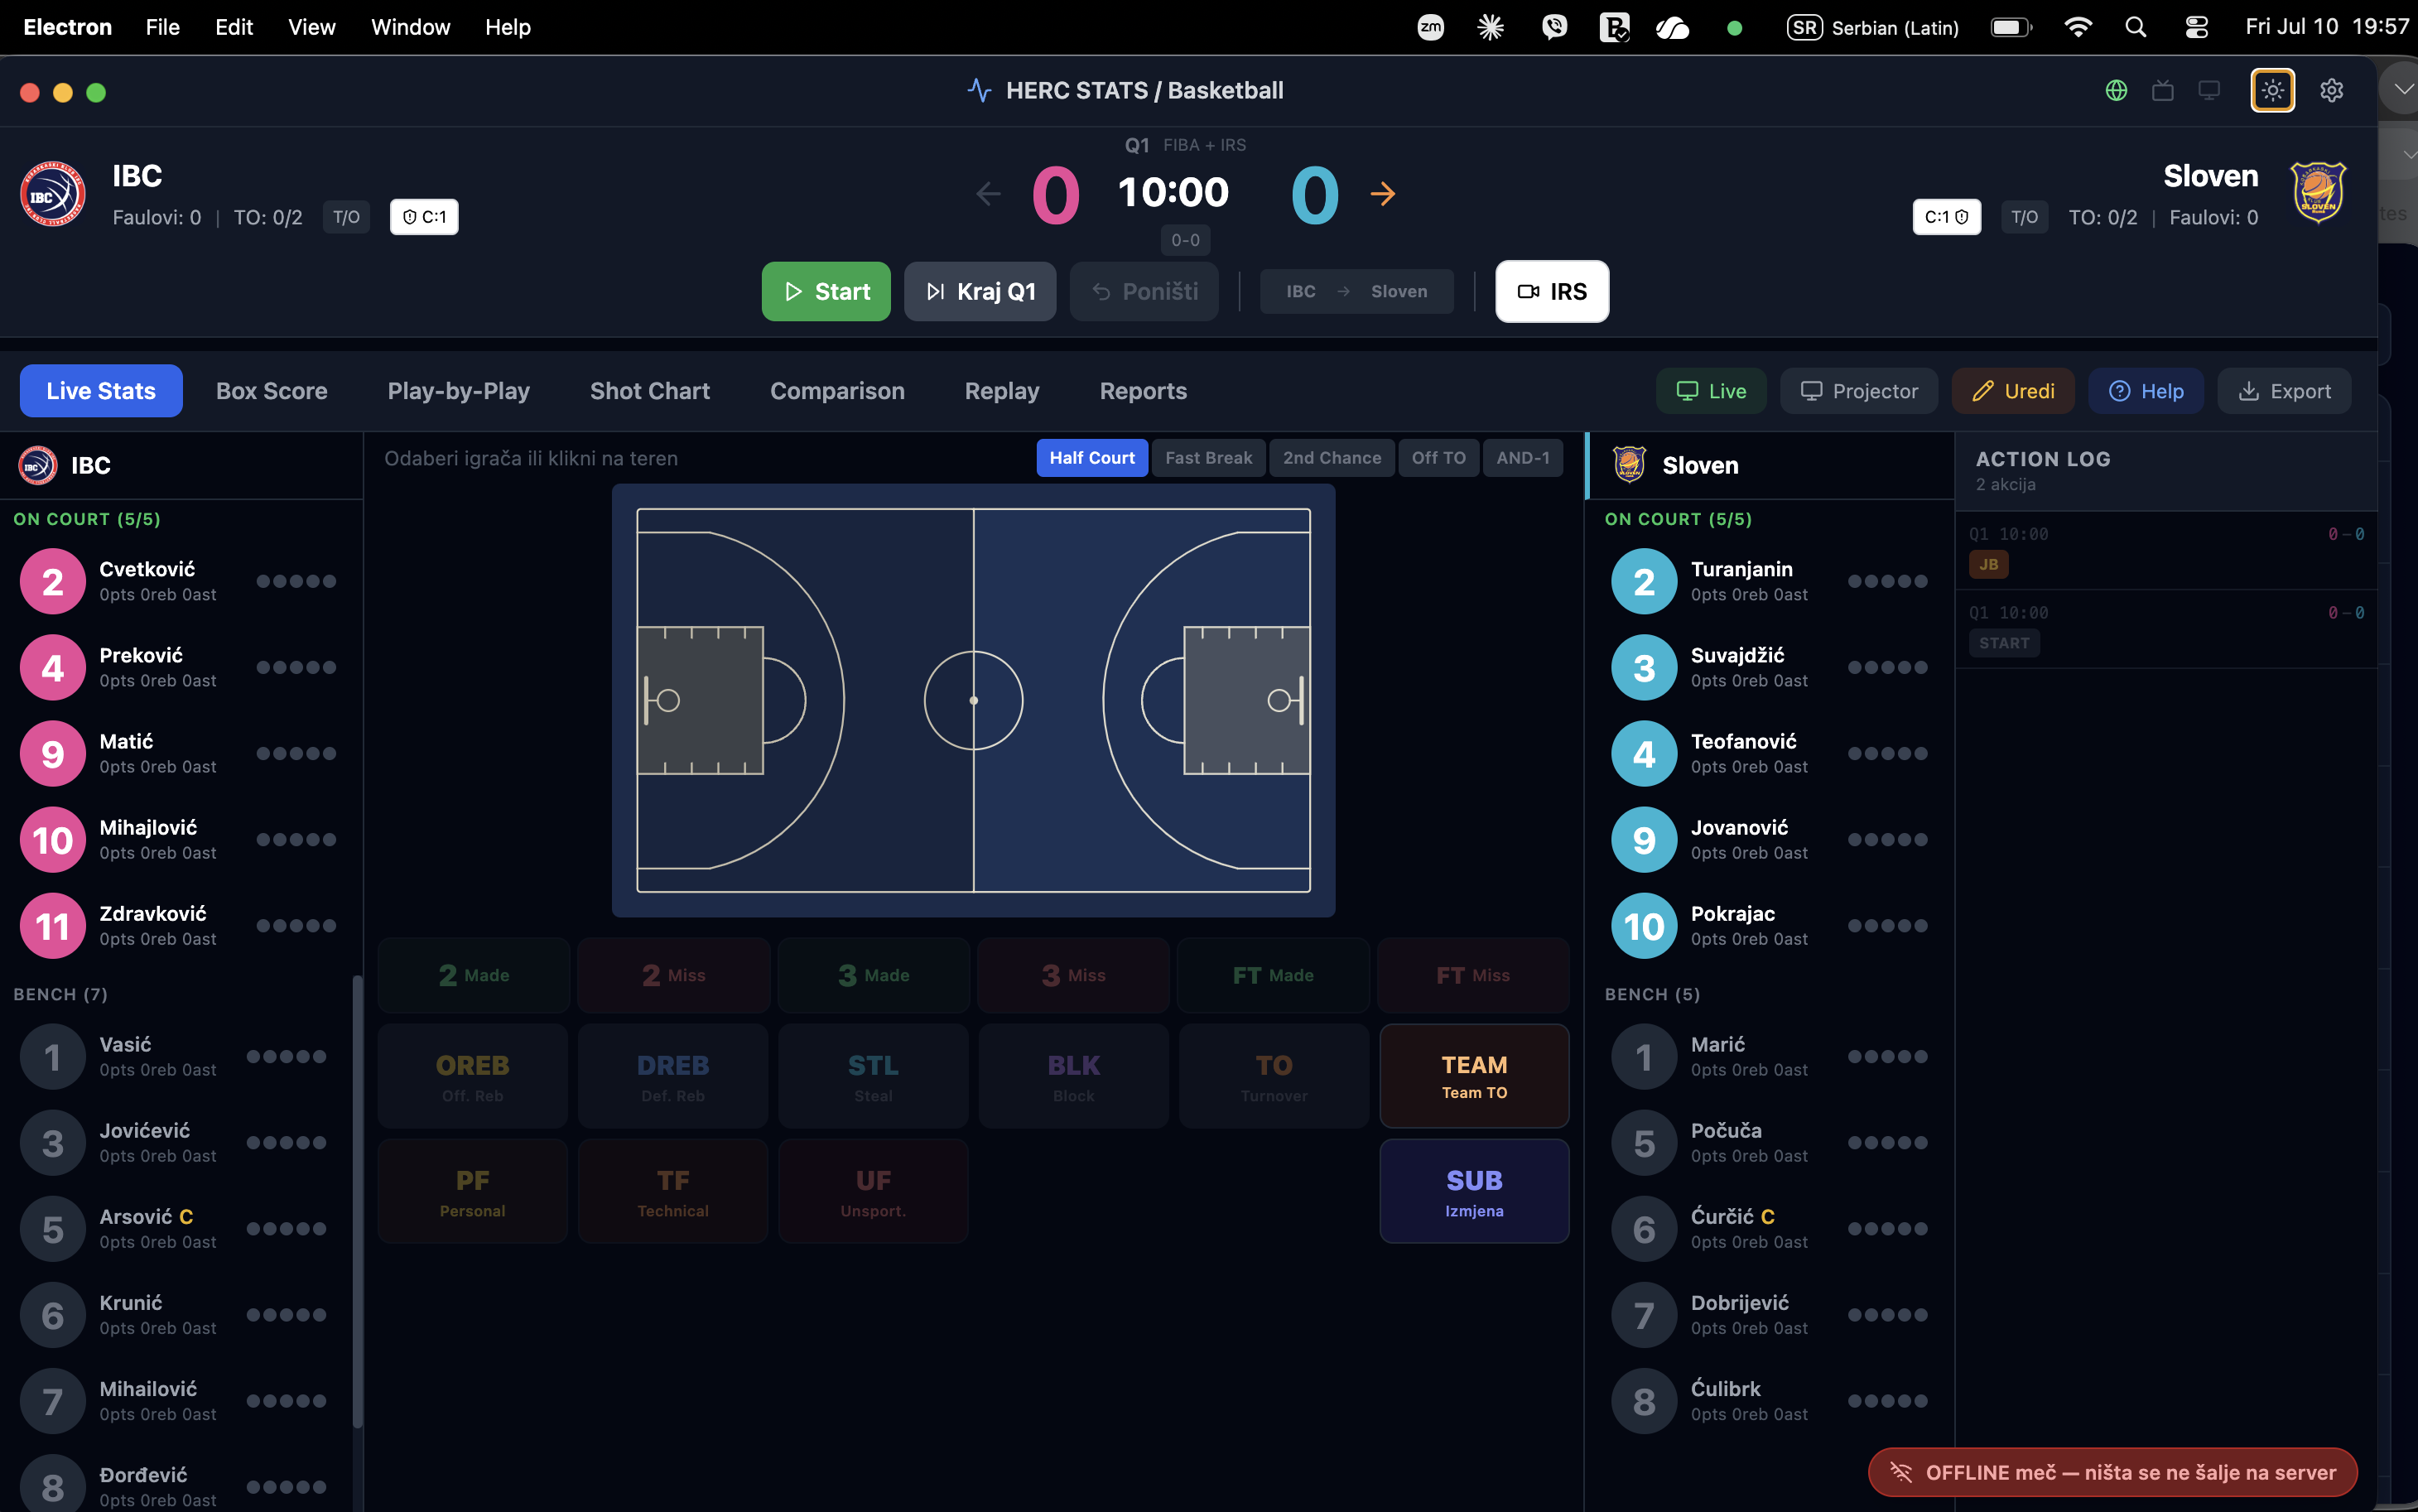Screen dimensions: 2418x1512
Task: End quarter with Kraj Q1 button
Action: (980, 291)
